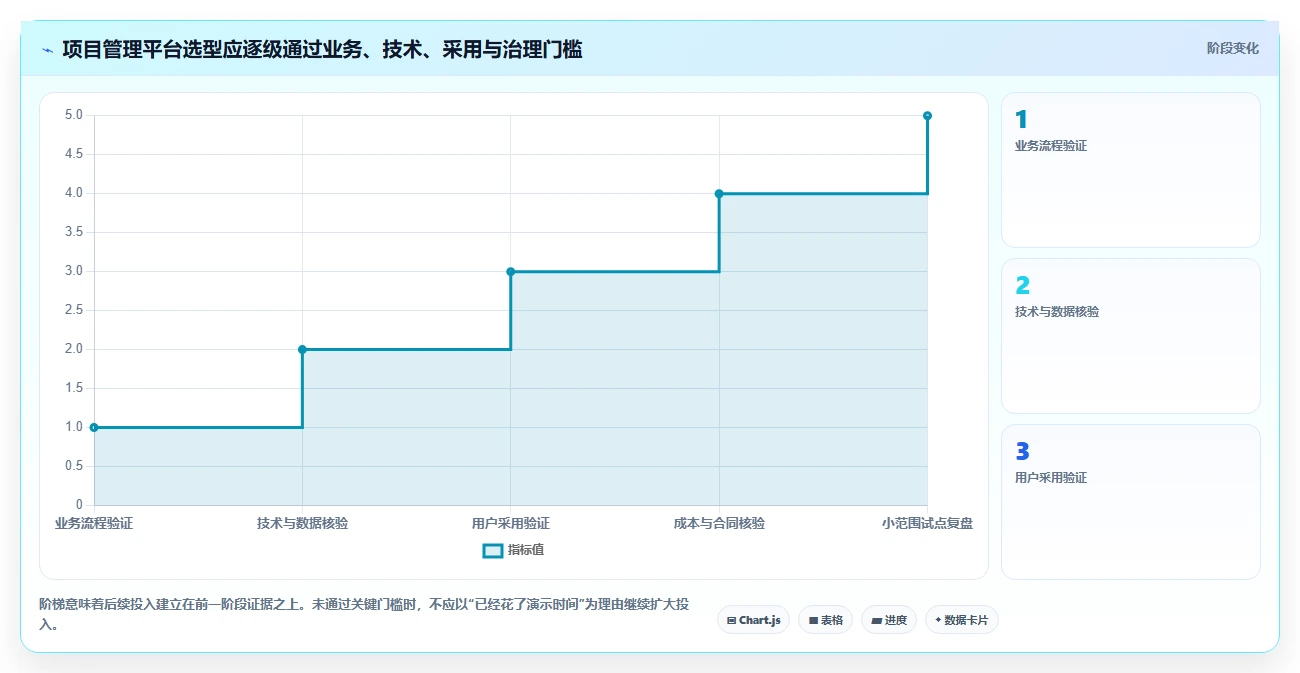Screen dimensions: 1300x673
Task: Click the data point at value 2.0
Action: click(302, 349)
